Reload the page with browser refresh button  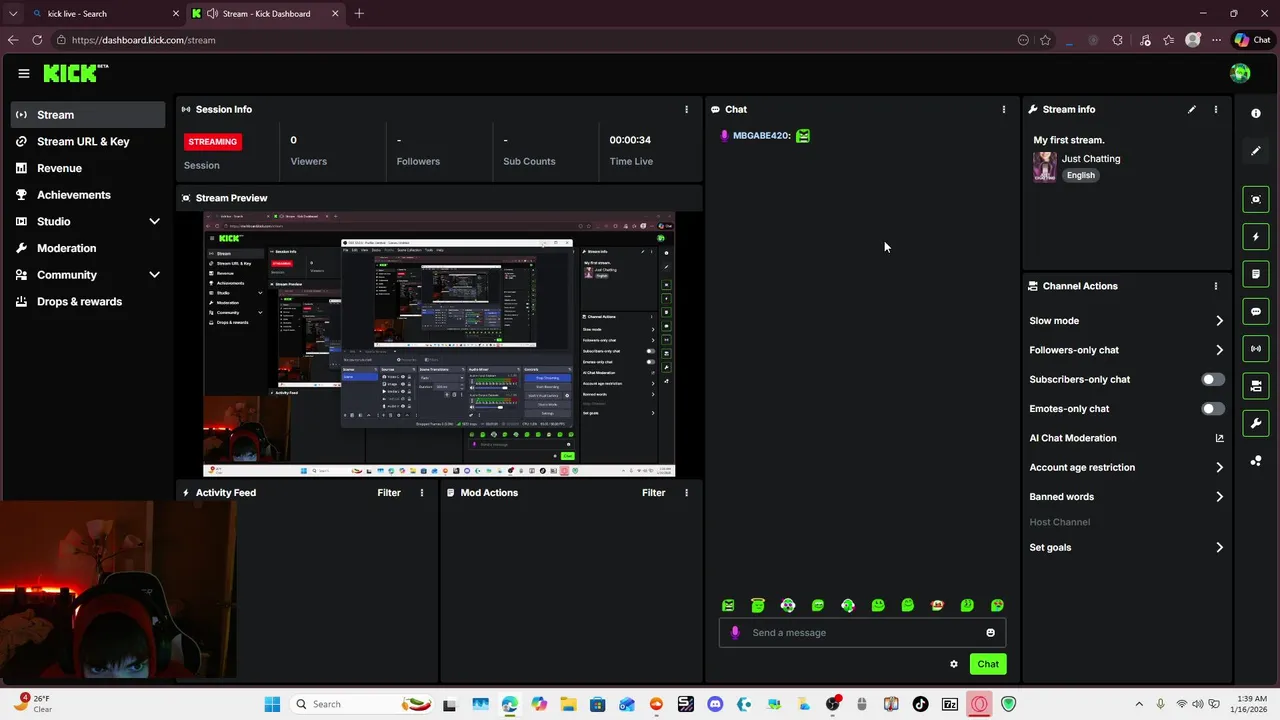pos(37,40)
